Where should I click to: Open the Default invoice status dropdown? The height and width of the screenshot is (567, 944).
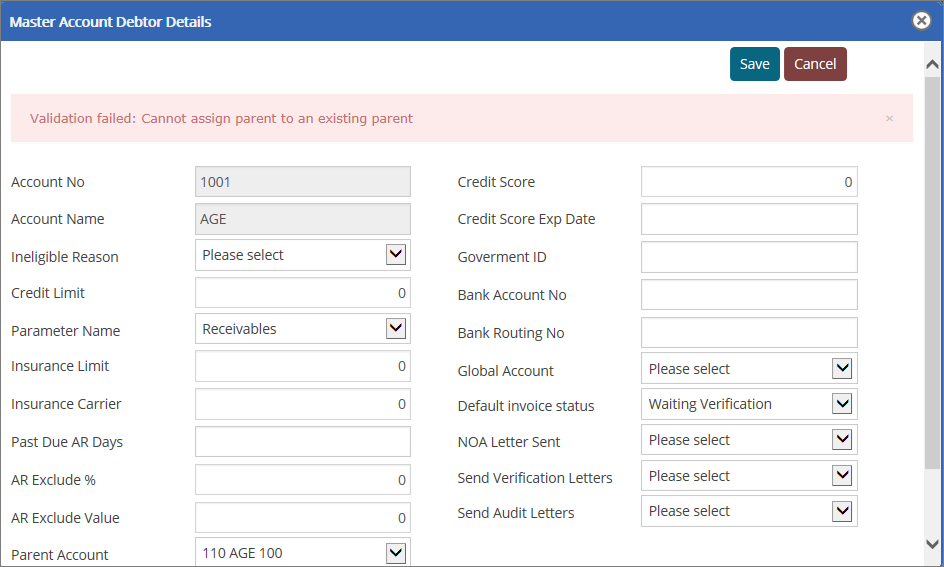pos(748,404)
